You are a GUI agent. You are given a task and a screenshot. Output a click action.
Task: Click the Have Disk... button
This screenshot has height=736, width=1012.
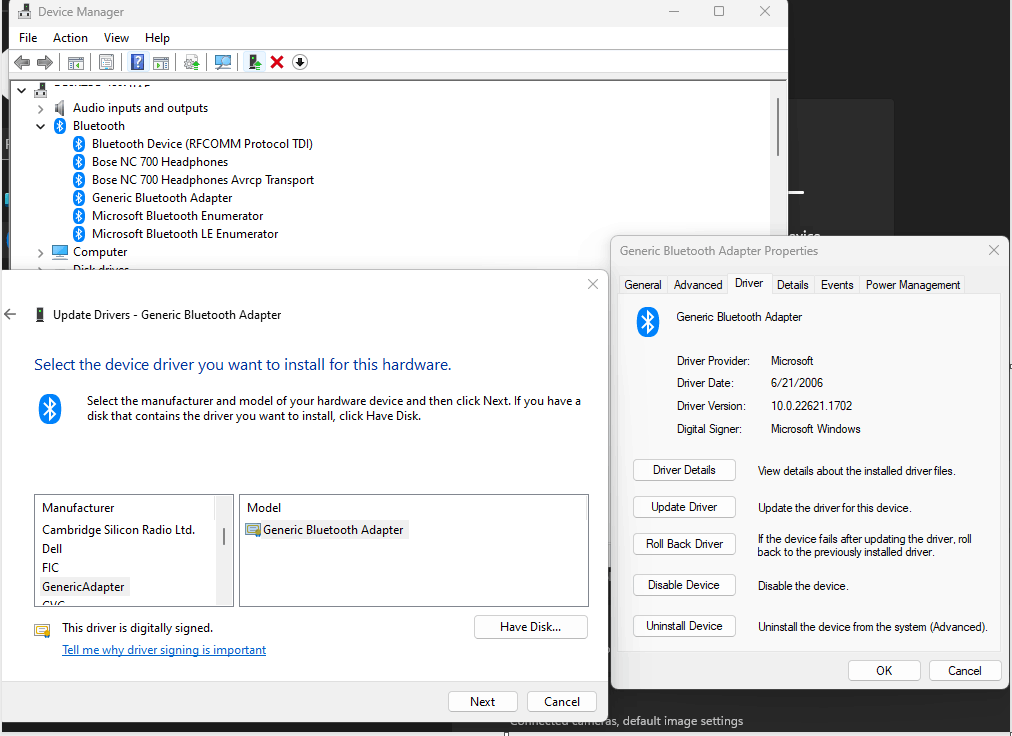point(531,627)
